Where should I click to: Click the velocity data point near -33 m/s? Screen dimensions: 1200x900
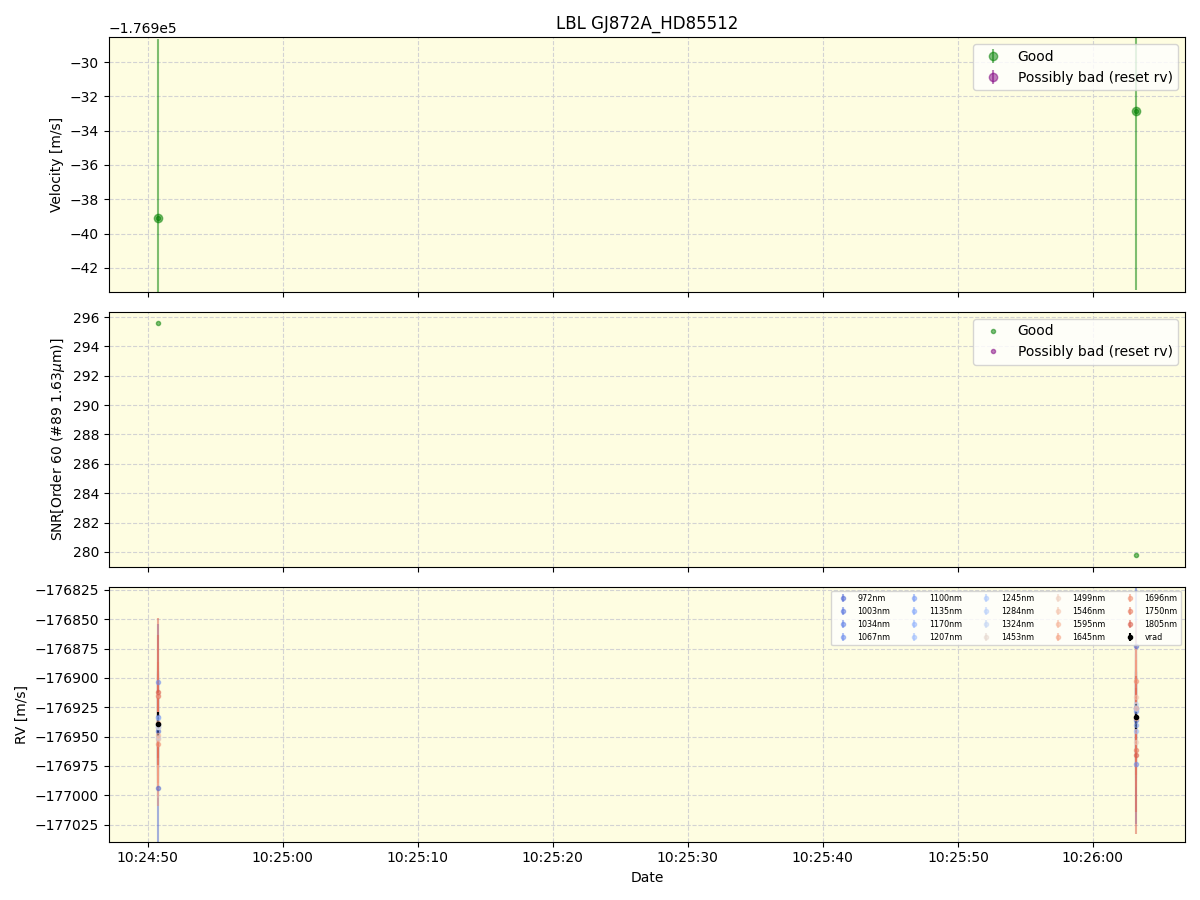(1136, 111)
